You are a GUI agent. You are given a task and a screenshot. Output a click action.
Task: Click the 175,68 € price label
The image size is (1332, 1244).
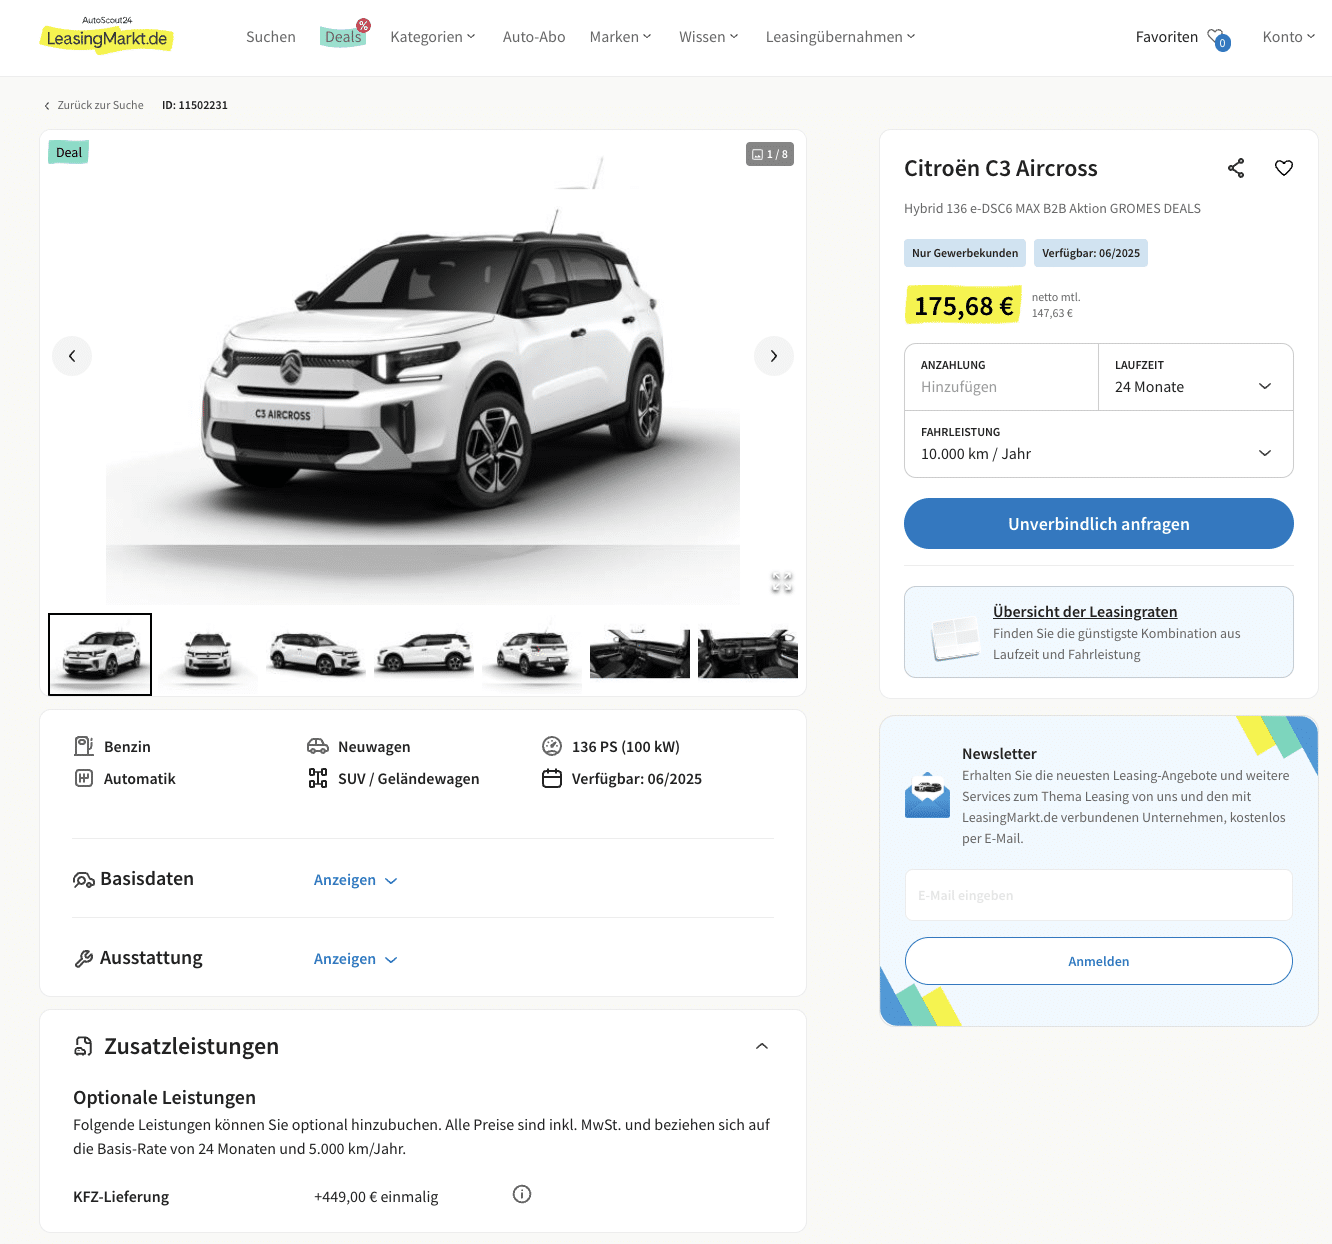click(x=964, y=305)
